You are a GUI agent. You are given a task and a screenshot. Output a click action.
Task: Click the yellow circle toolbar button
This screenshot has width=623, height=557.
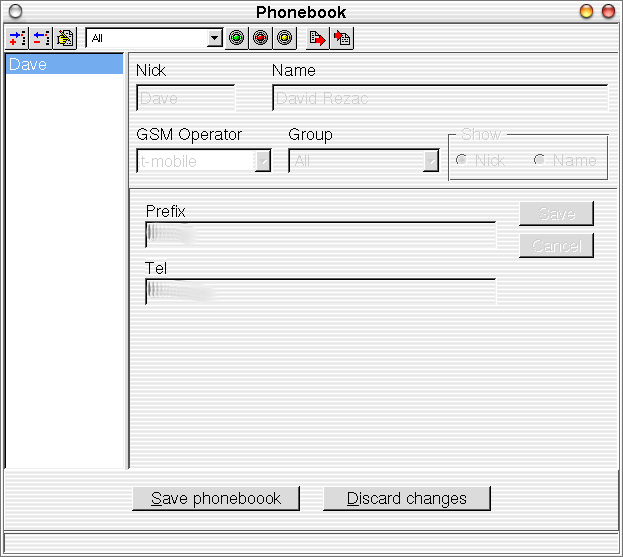pyautogui.click(x=284, y=39)
